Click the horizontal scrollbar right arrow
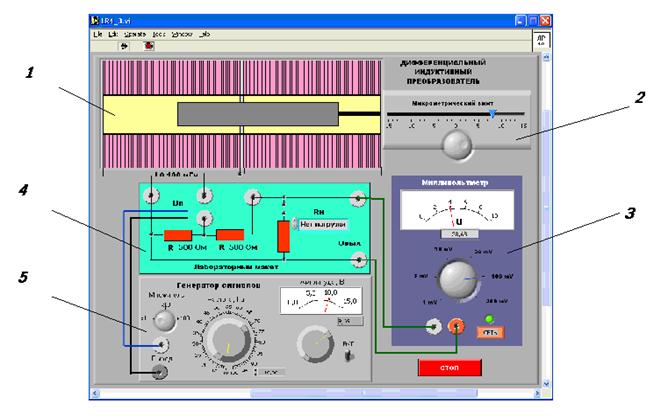The image size is (661, 416). (537, 393)
